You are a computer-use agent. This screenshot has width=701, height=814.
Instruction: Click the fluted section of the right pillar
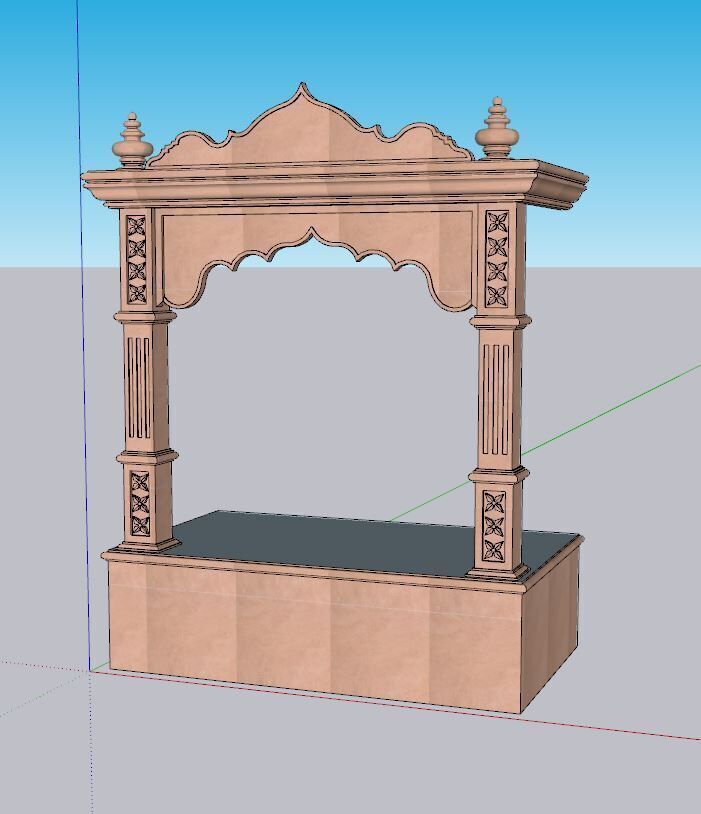click(x=496, y=398)
